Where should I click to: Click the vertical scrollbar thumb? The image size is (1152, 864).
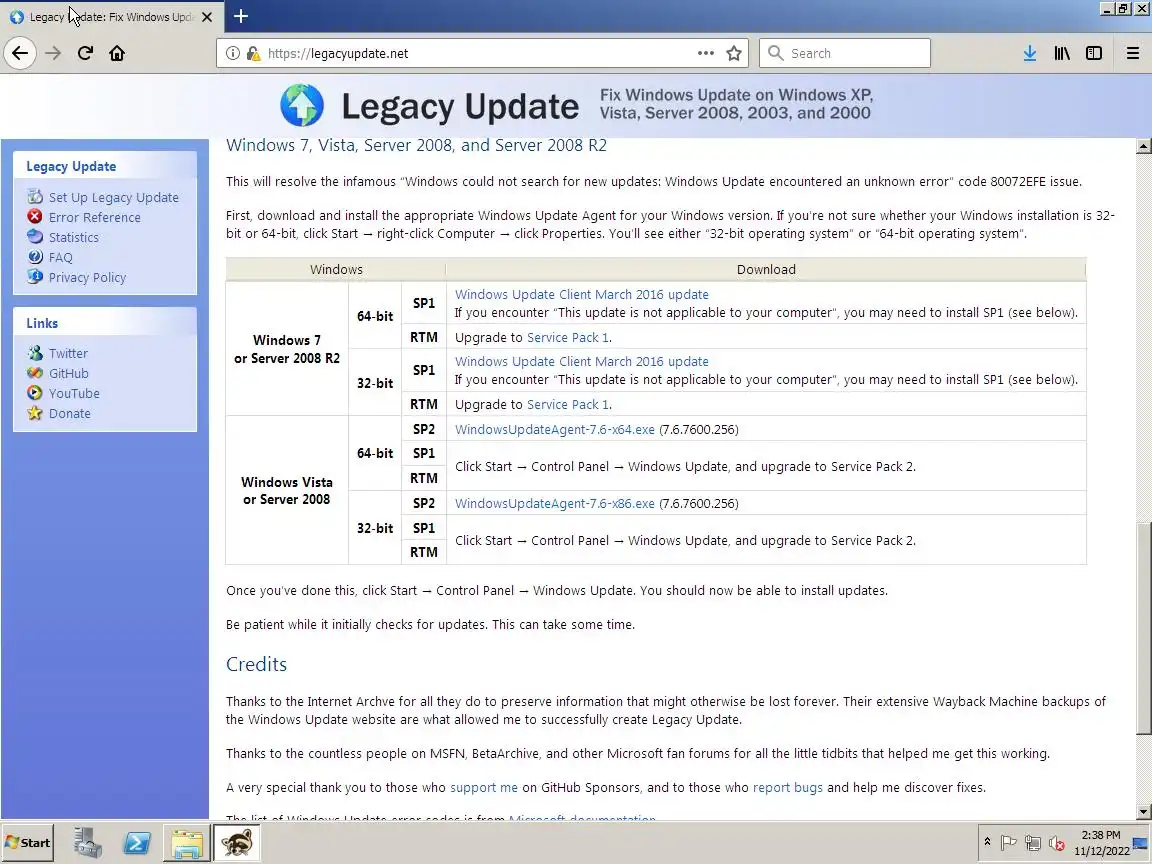tap(1143, 627)
